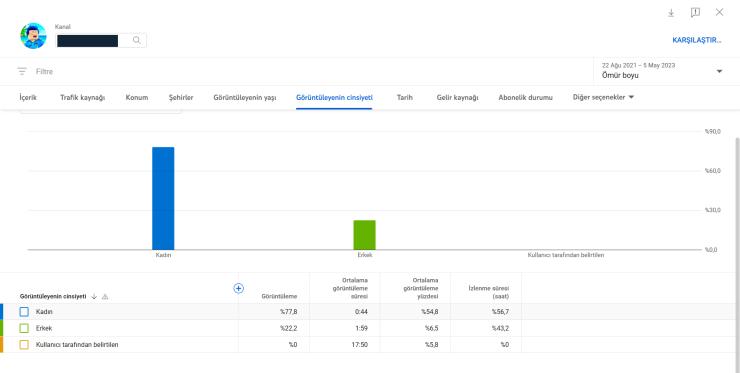
Task: Click the channel avatar picture
Action: [x=33, y=36]
